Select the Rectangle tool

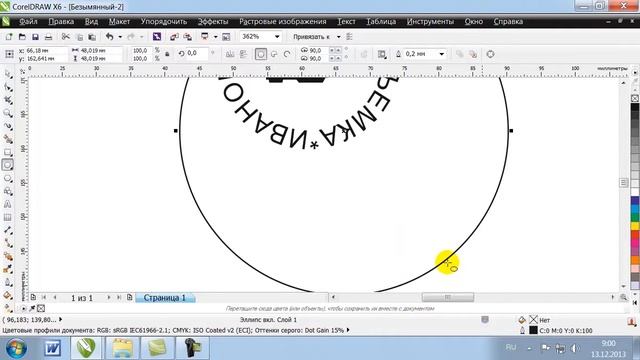(8, 152)
